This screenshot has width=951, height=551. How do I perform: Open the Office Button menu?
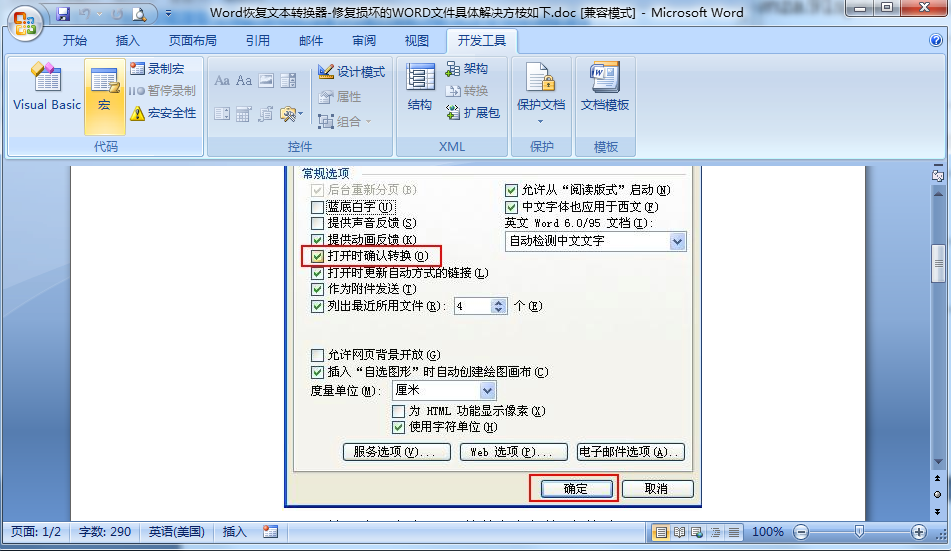click(x=25, y=23)
